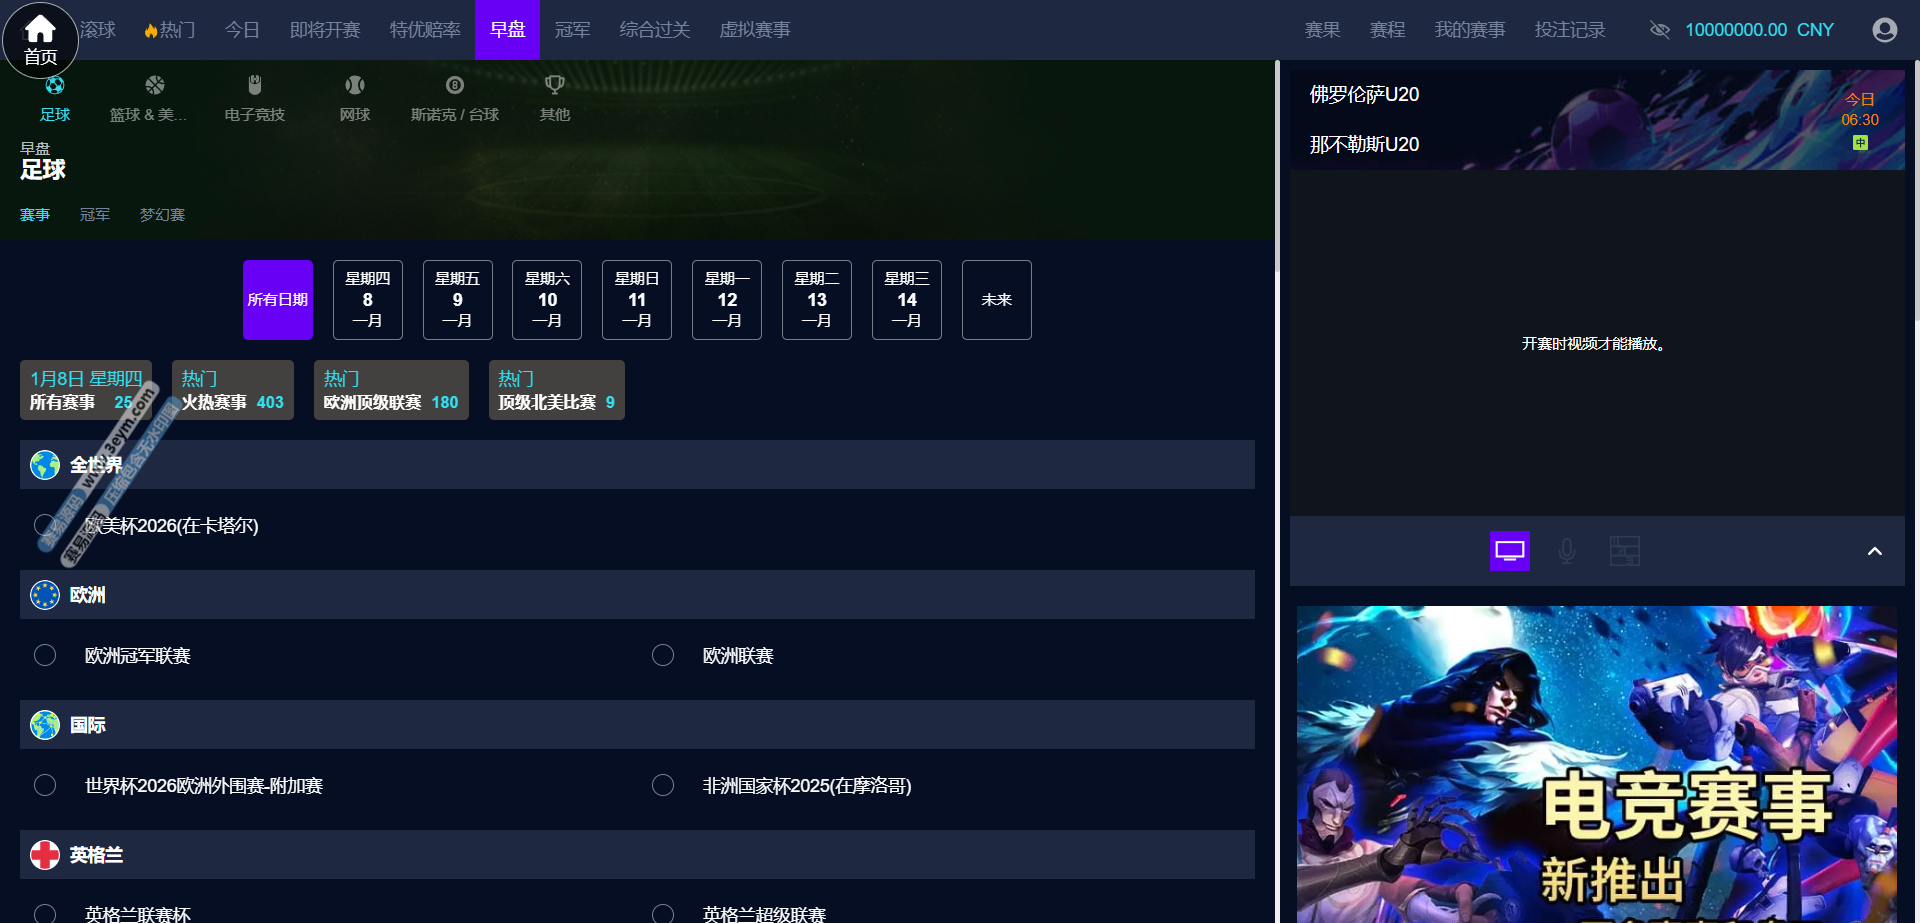Select the basketball sport icon
The height and width of the screenshot is (923, 1920).
pos(154,86)
